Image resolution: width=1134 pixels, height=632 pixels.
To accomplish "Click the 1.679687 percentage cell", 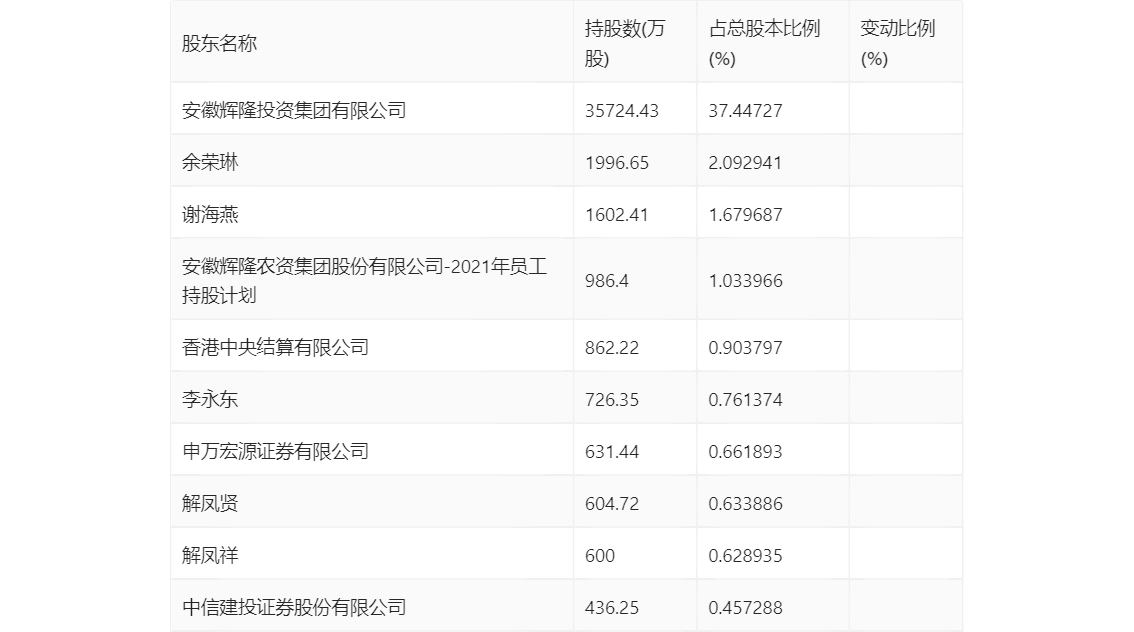I will pos(745,215).
